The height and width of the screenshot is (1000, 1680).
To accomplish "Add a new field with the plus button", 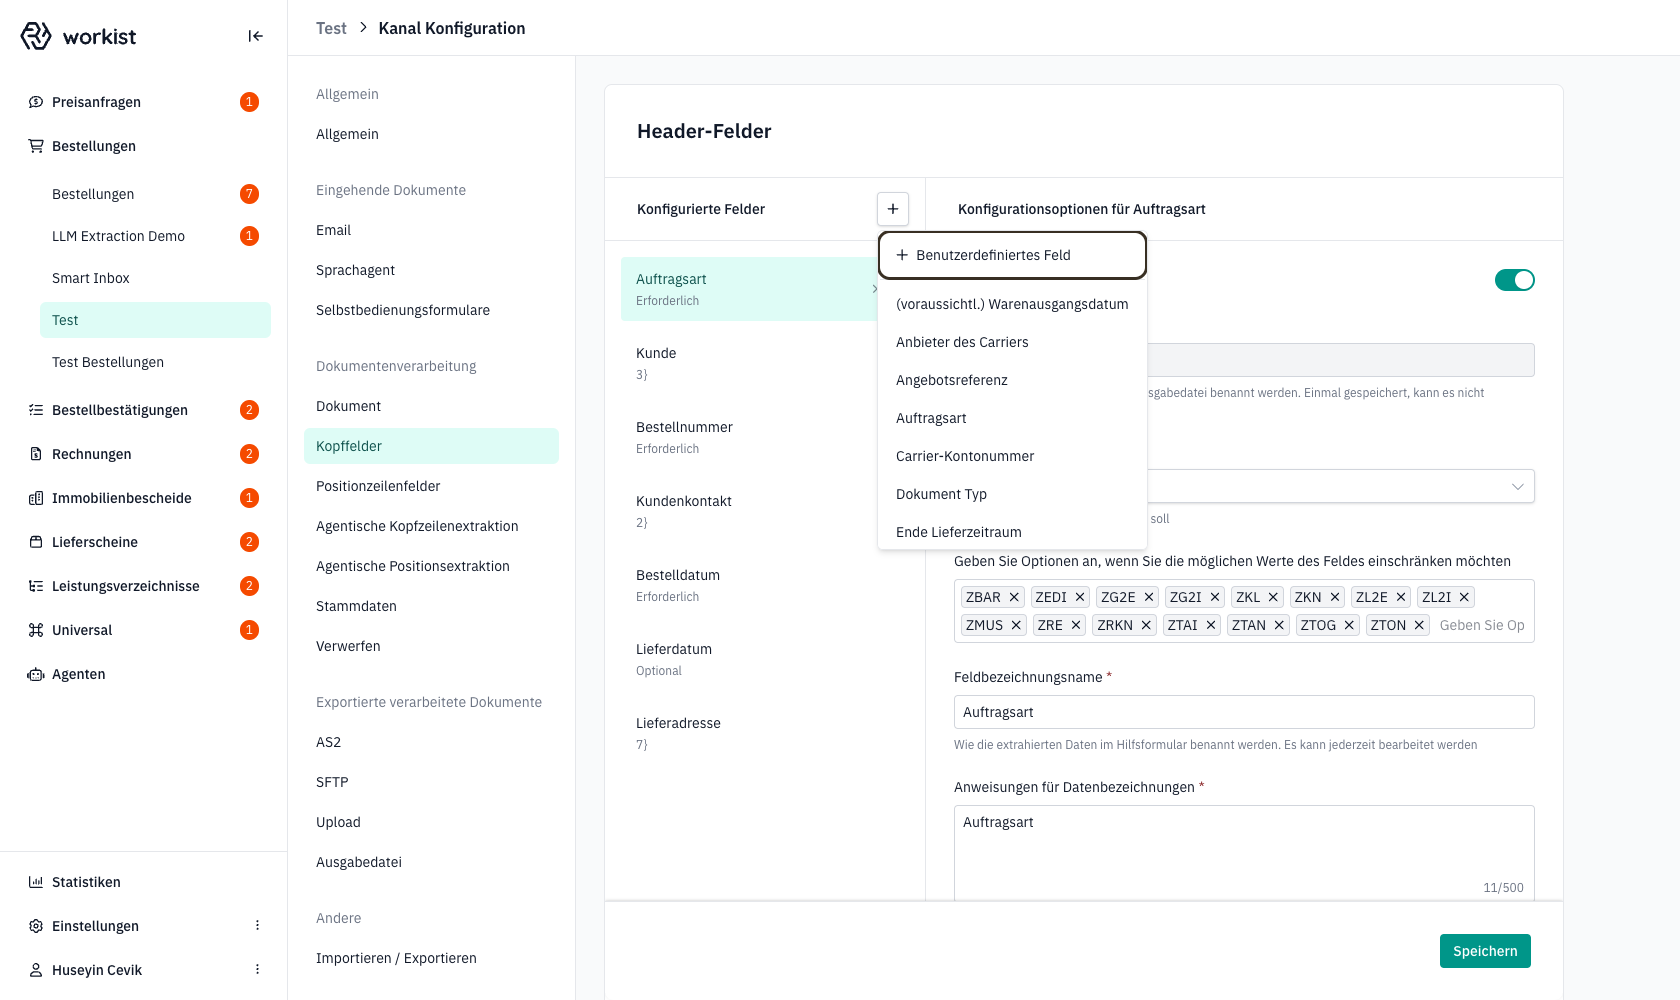I will 893,209.
